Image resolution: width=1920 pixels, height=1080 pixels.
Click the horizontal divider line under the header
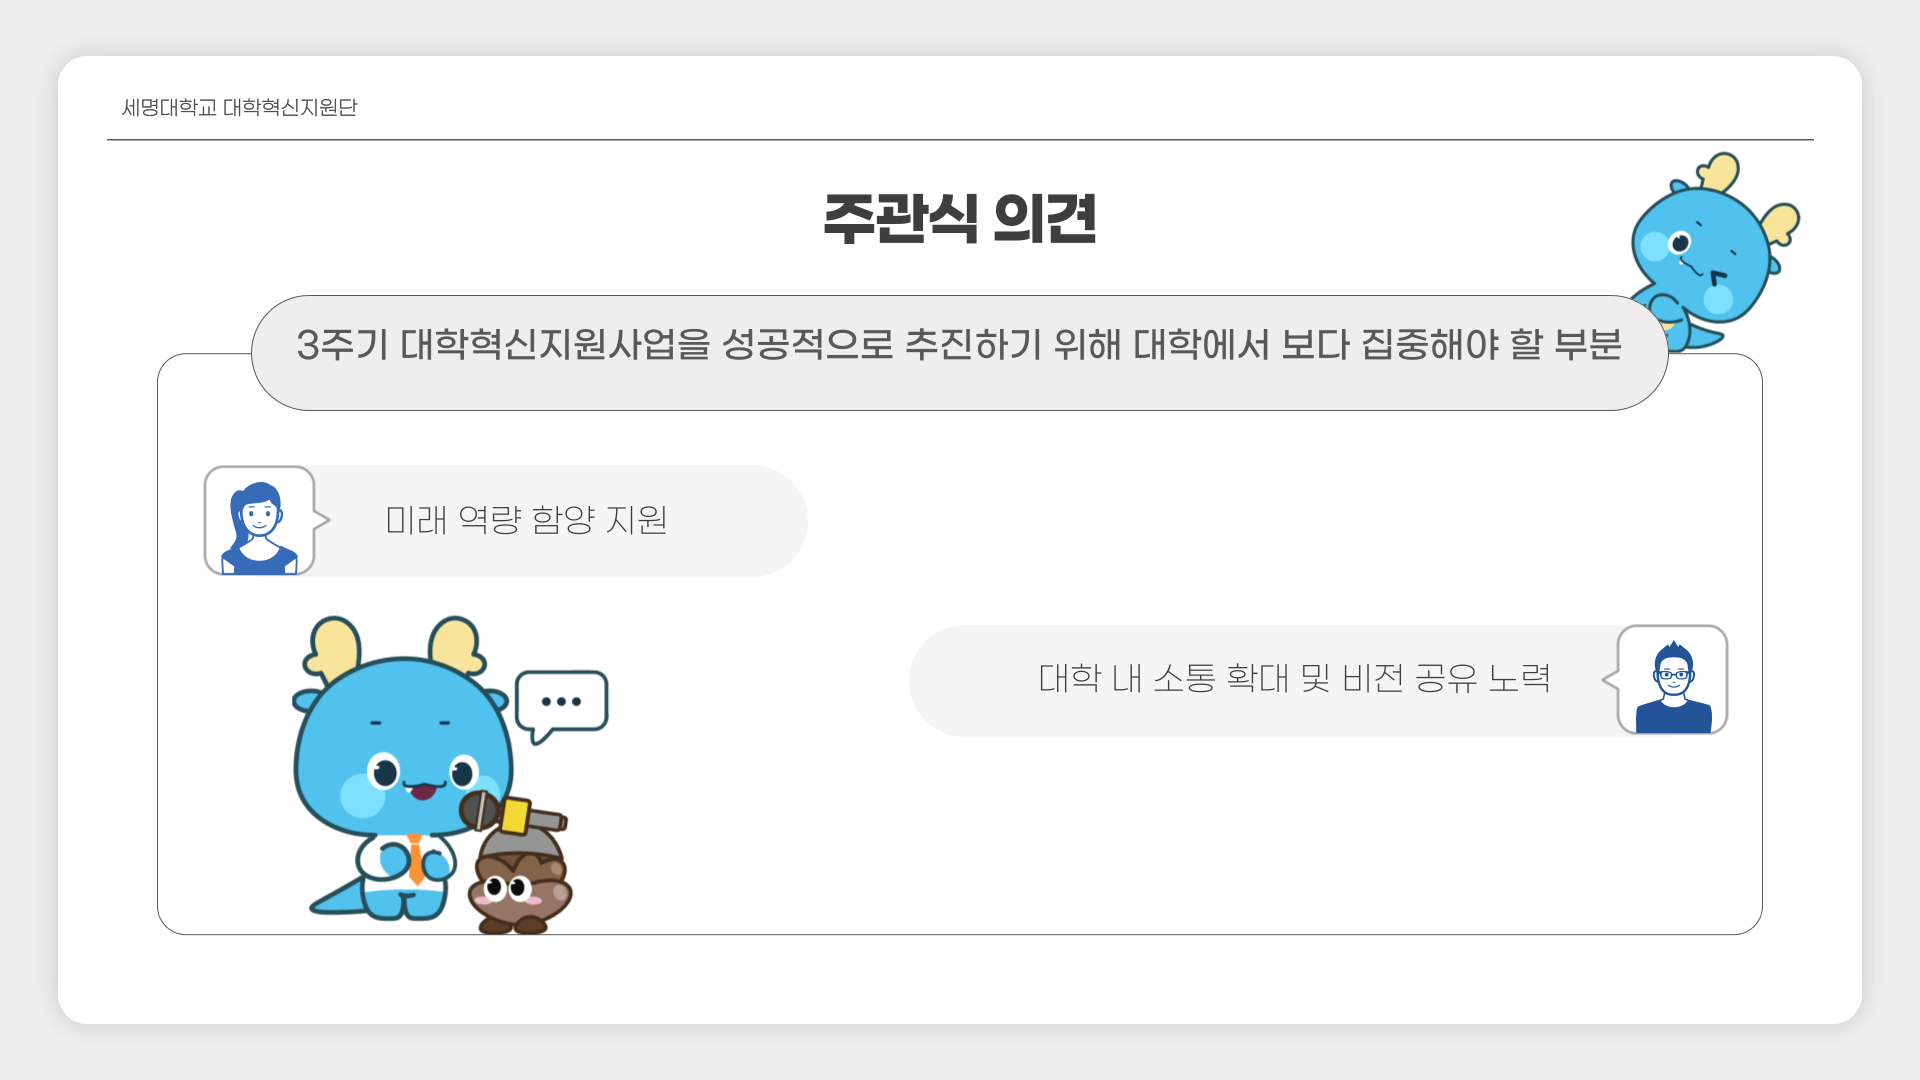coord(960,140)
